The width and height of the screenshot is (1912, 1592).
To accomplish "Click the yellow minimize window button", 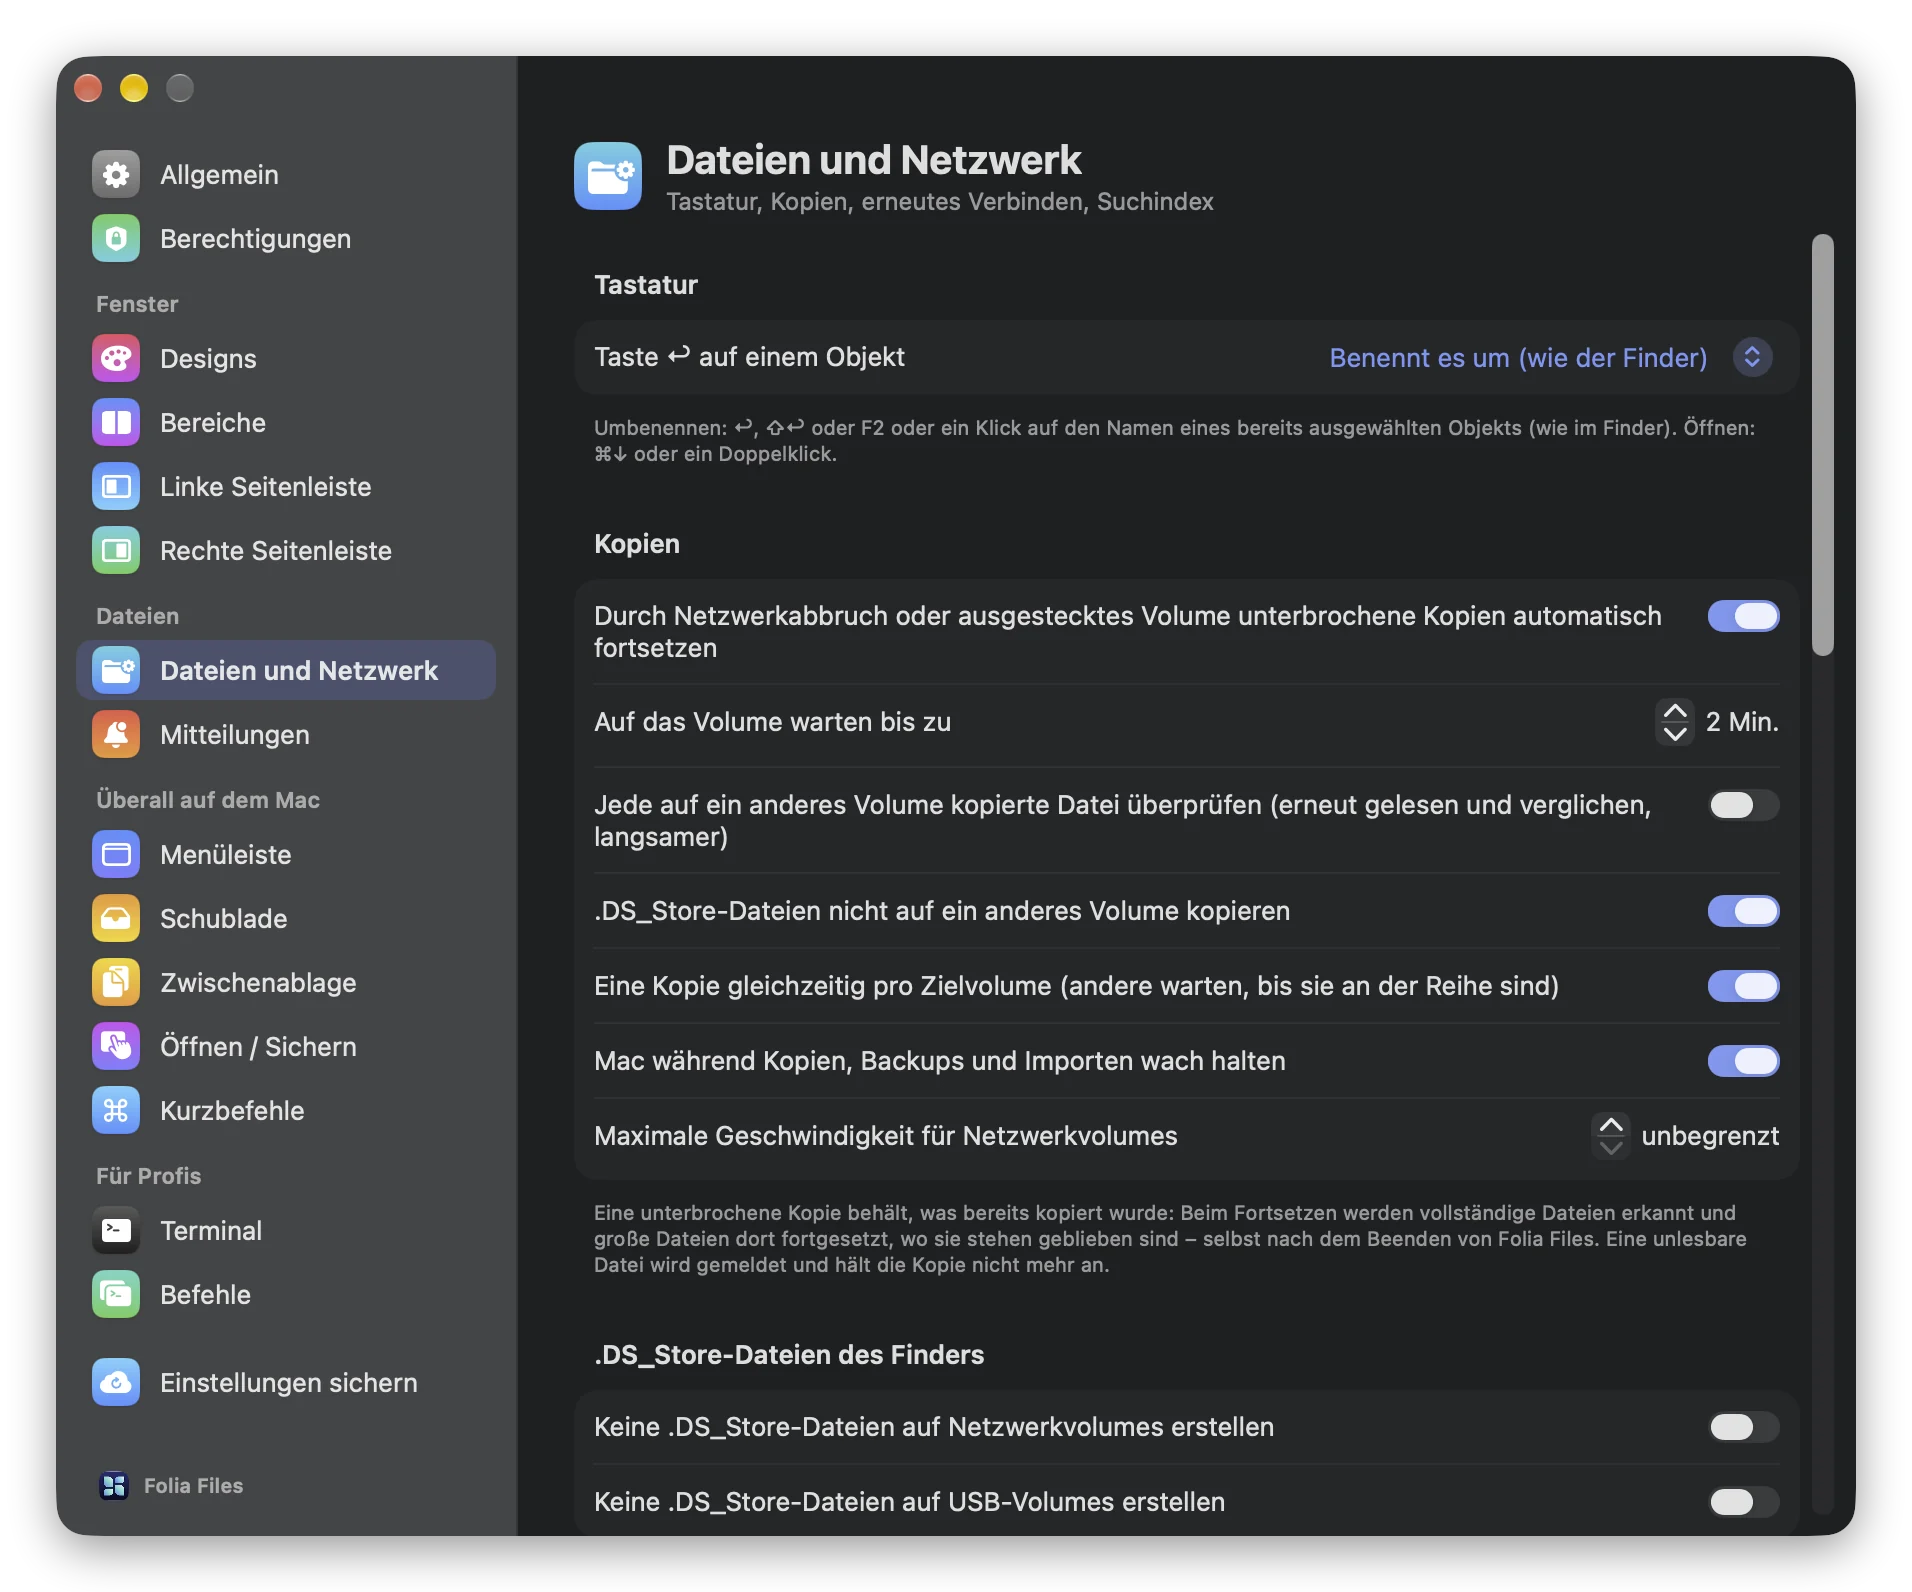I will point(134,88).
